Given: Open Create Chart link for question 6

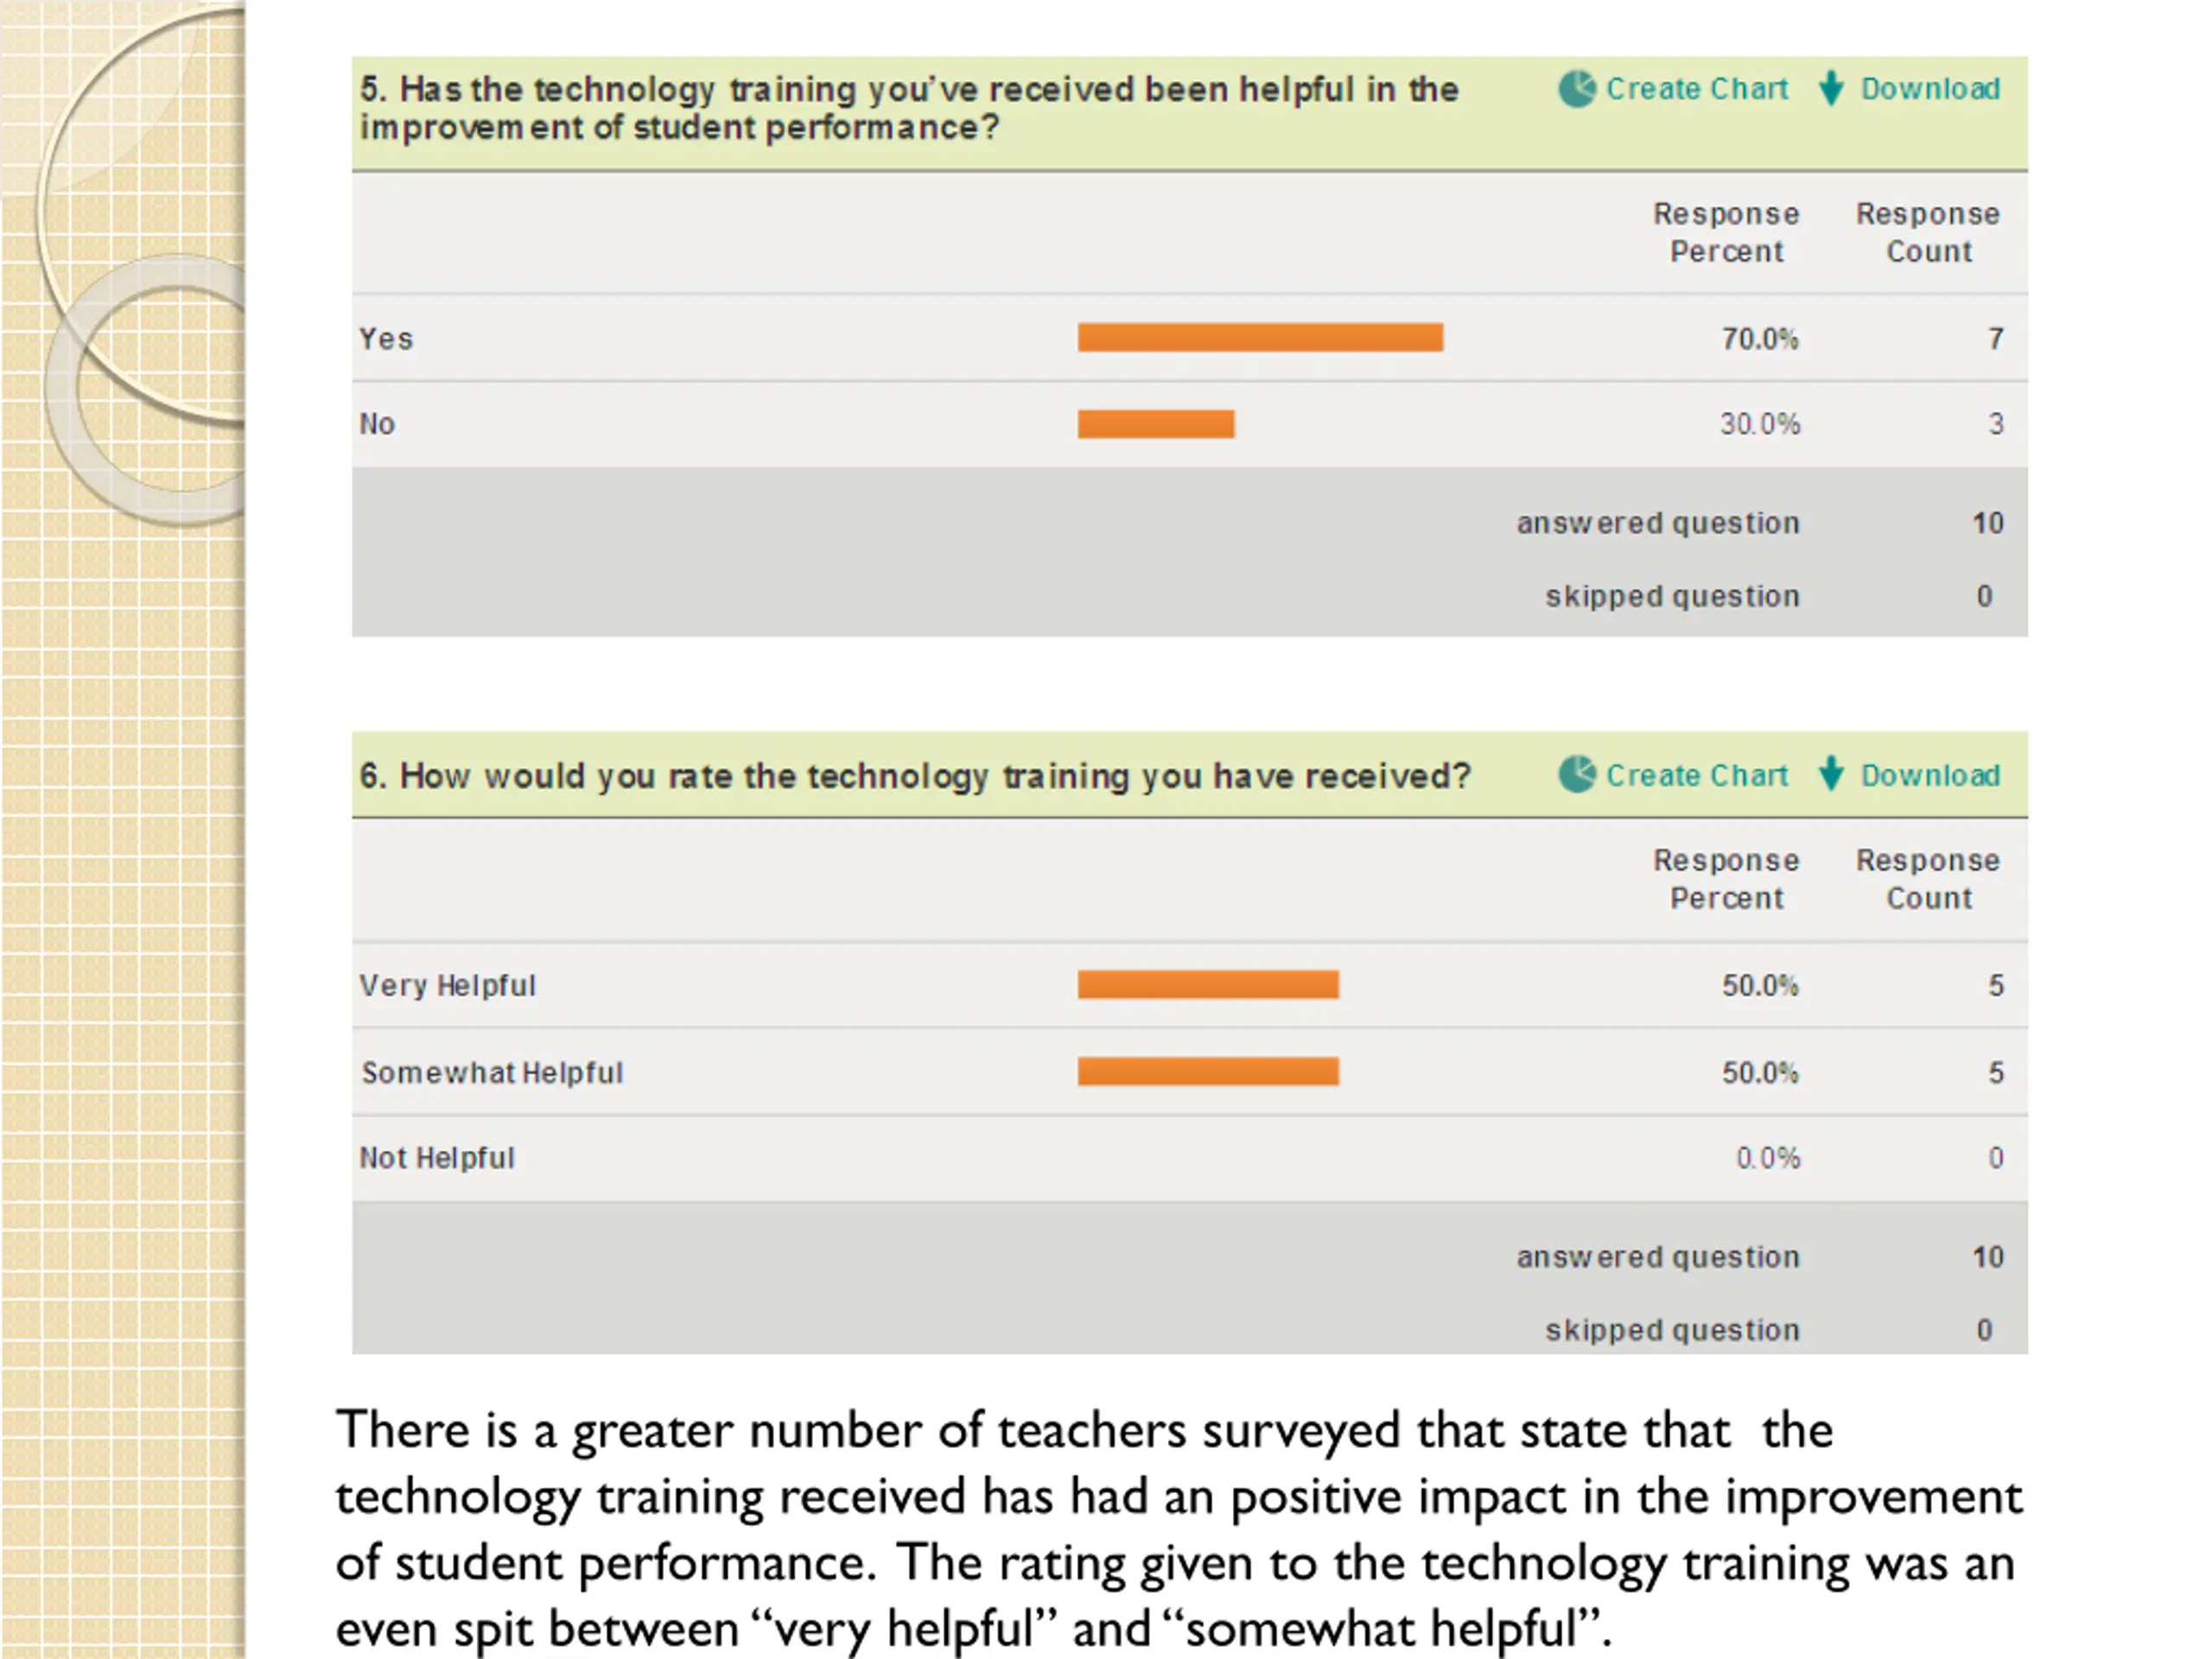Looking at the screenshot, I should point(1697,775).
